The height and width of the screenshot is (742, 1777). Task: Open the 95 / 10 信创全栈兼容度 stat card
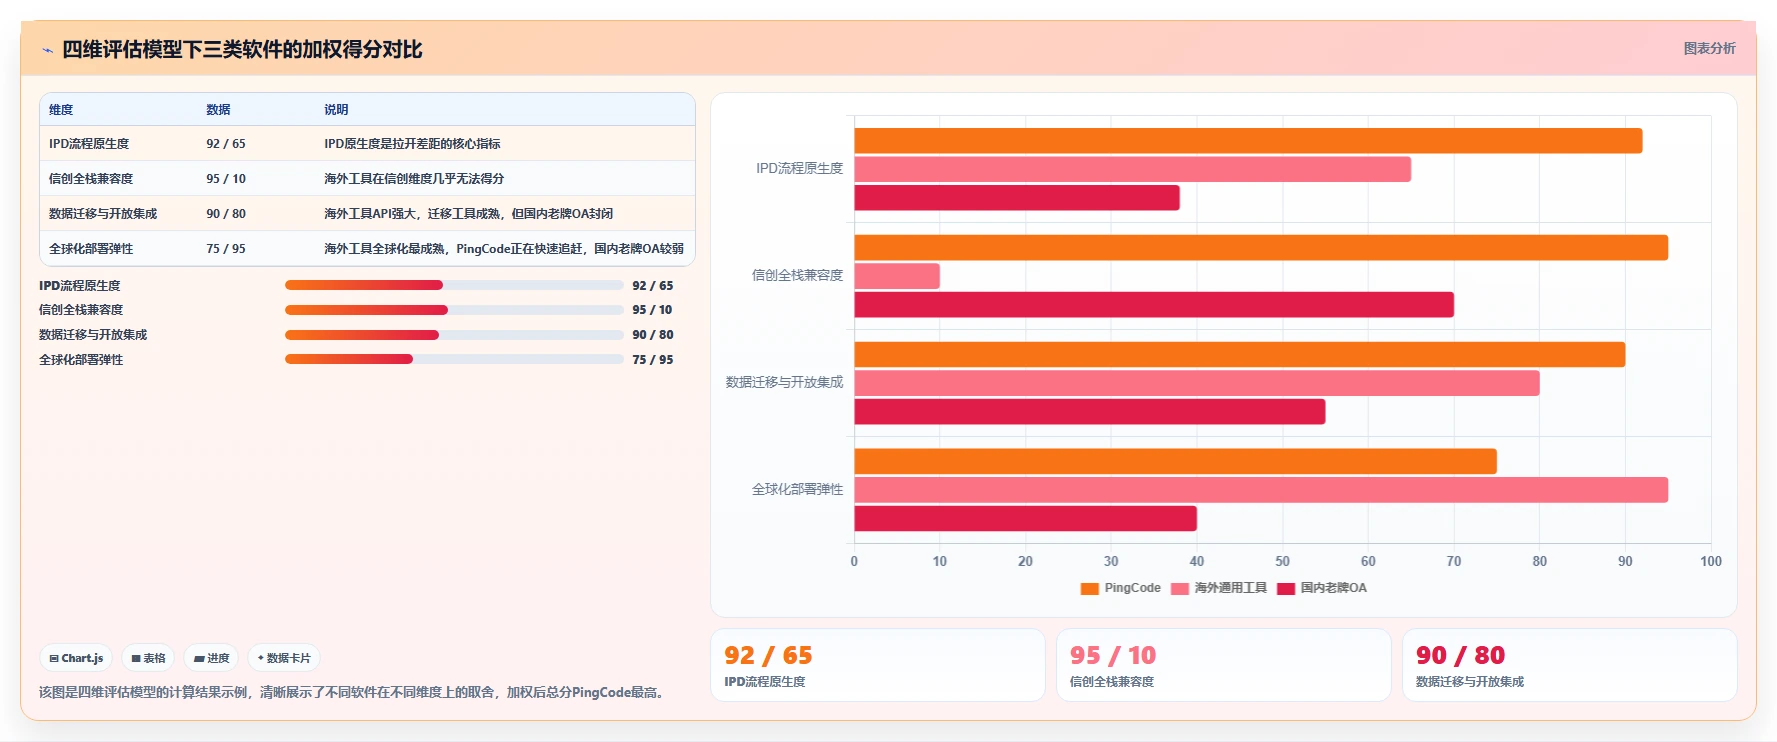tap(1224, 665)
